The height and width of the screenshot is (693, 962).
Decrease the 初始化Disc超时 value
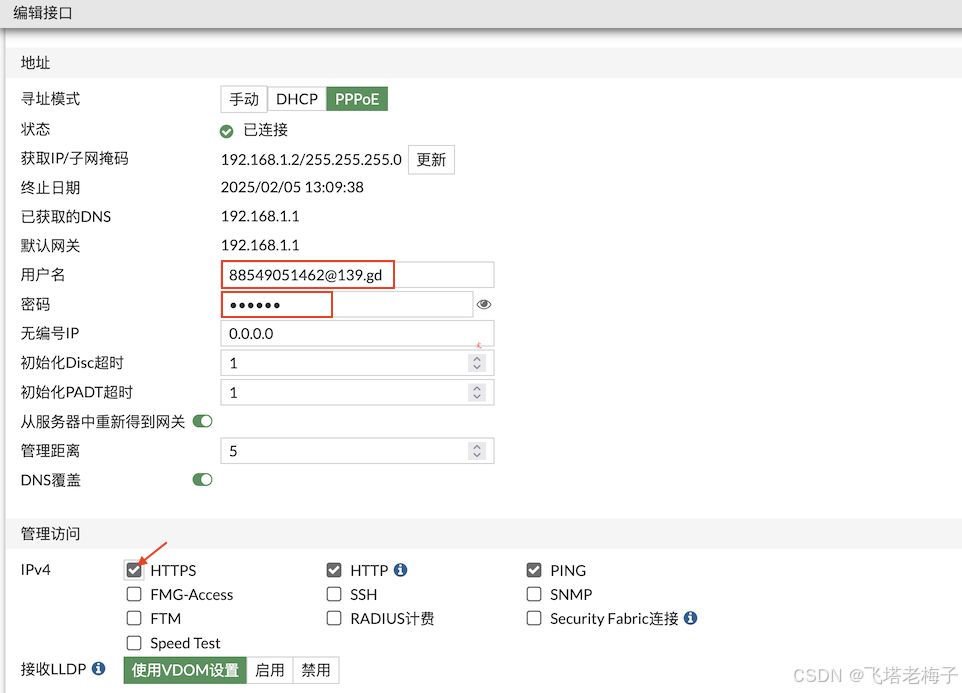click(477, 367)
